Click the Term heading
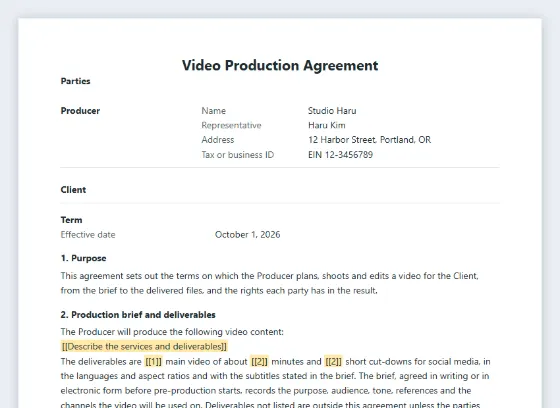The height and width of the screenshot is (408, 560). pyautogui.click(x=71, y=220)
